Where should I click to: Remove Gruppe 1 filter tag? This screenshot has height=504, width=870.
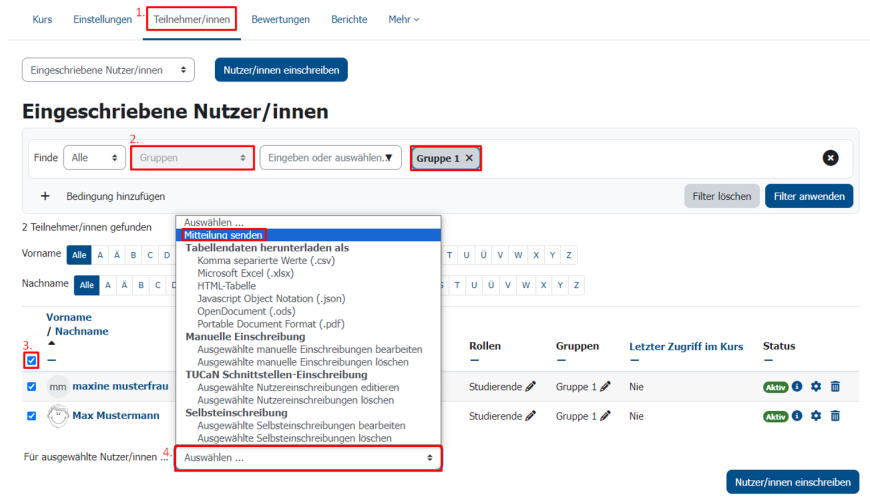(x=469, y=158)
